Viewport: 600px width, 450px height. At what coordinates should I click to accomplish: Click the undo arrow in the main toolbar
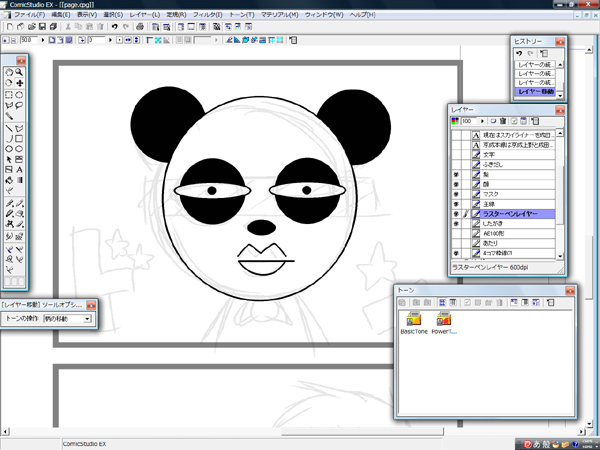[115, 27]
